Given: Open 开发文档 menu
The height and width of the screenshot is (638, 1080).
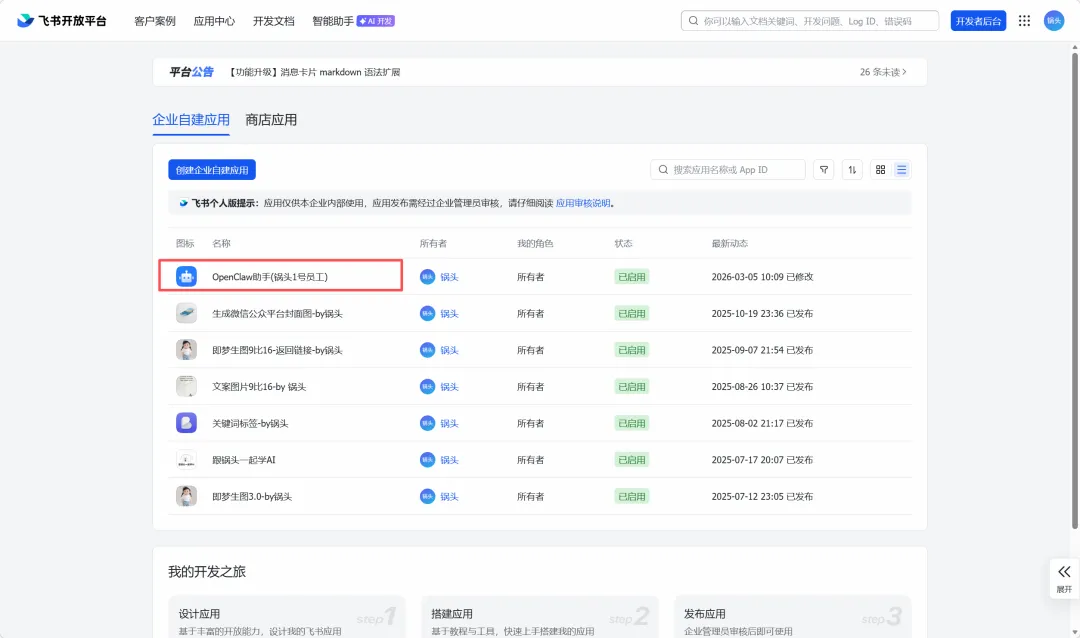Looking at the screenshot, I should pyautogui.click(x=273, y=21).
